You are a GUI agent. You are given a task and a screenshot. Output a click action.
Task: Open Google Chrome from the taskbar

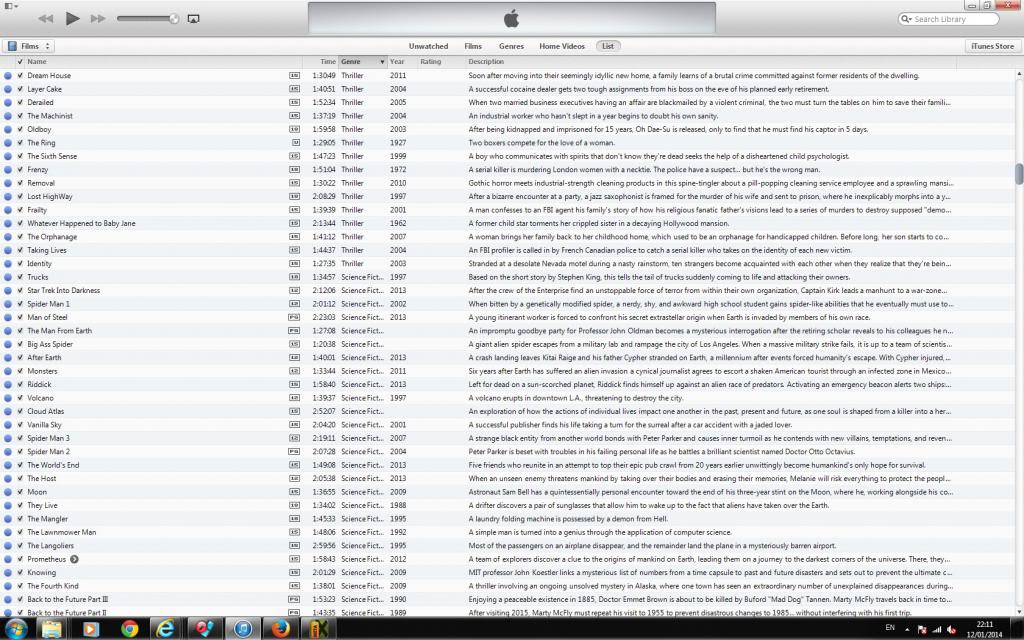129,629
